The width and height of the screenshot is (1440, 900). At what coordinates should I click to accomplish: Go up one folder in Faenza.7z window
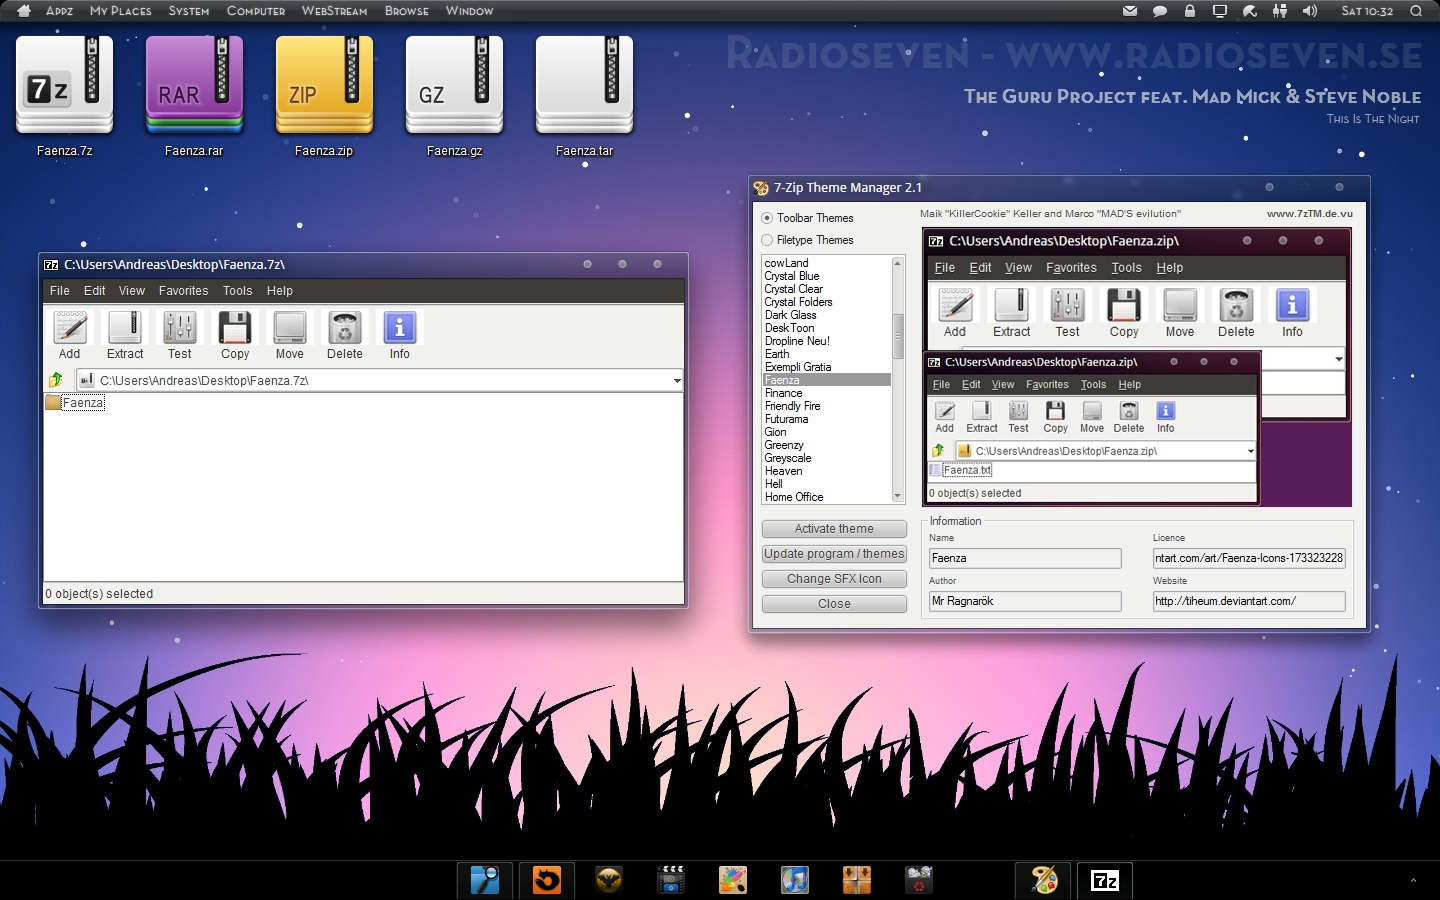pyautogui.click(x=56, y=380)
